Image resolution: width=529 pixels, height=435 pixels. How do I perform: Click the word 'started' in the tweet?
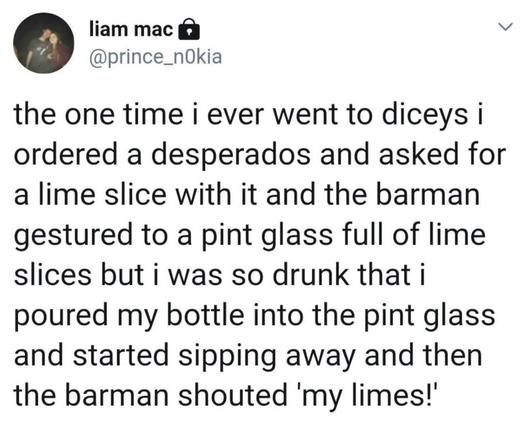[121, 354]
